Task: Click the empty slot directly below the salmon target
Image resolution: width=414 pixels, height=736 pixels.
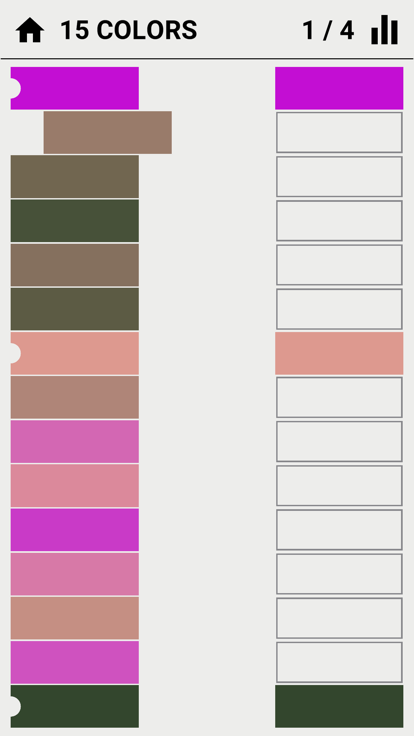Action: (339, 397)
